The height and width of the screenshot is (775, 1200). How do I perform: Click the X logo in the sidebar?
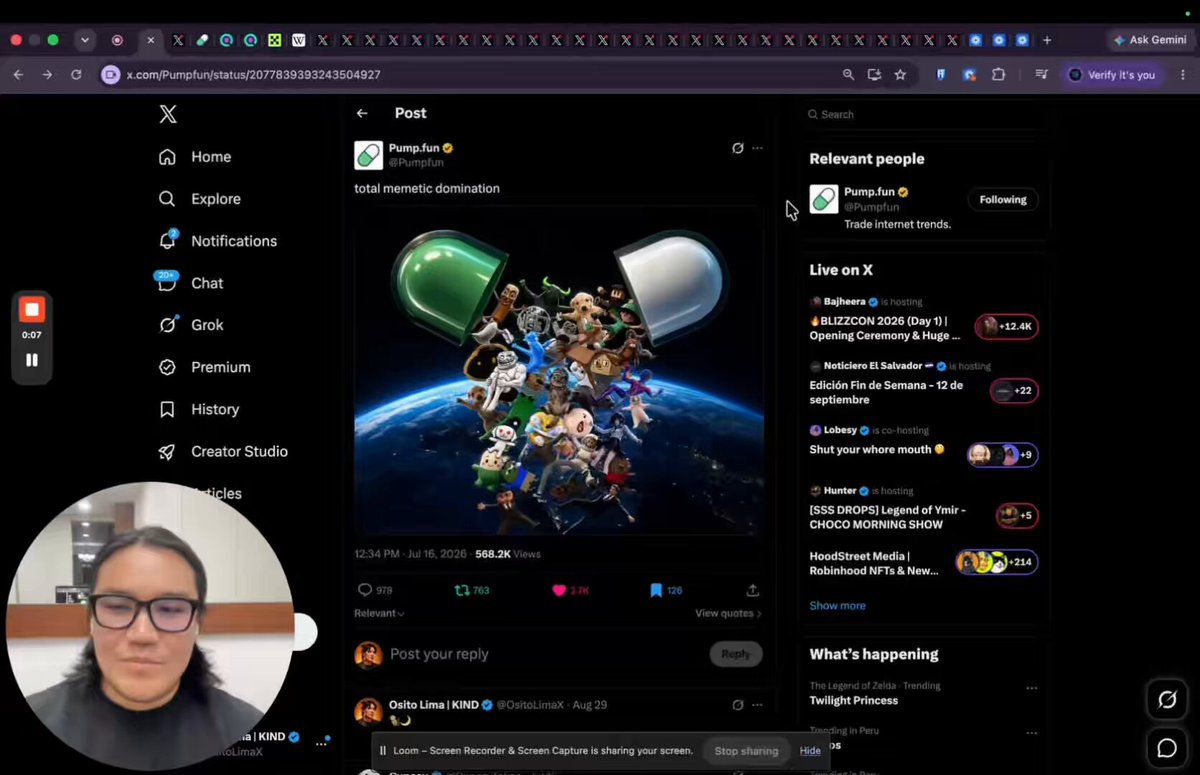click(x=168, y=114)
